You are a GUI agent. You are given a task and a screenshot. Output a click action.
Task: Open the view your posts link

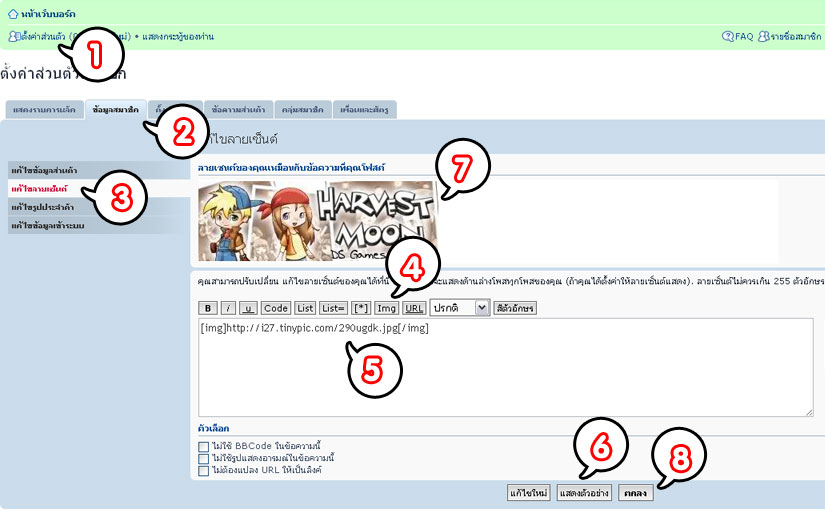[178, 36]
